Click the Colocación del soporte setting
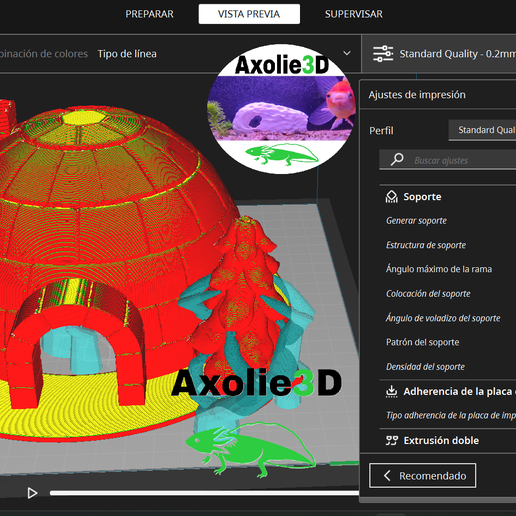This screenshot has width=516, height=516. point(428,294)
